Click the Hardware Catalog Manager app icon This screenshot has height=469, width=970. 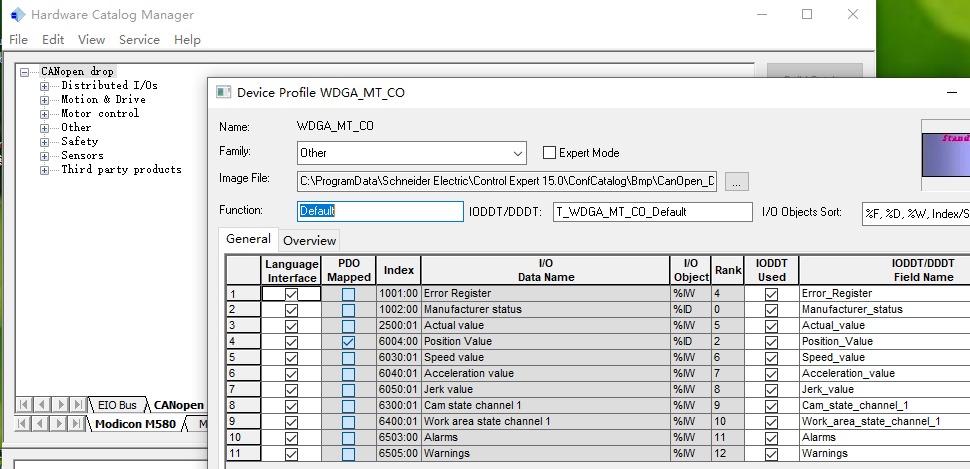click(x=19, y=14)
